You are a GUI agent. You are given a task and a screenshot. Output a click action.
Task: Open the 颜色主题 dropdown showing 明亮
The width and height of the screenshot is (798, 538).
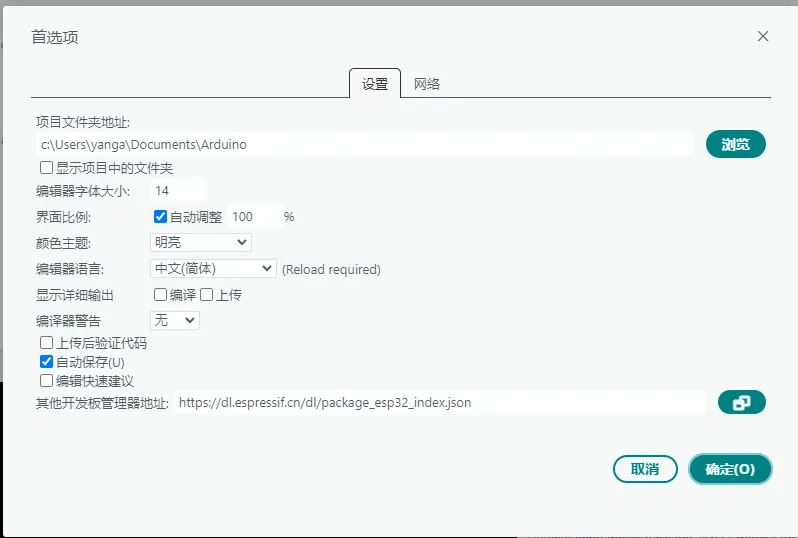tap(200, 242)
